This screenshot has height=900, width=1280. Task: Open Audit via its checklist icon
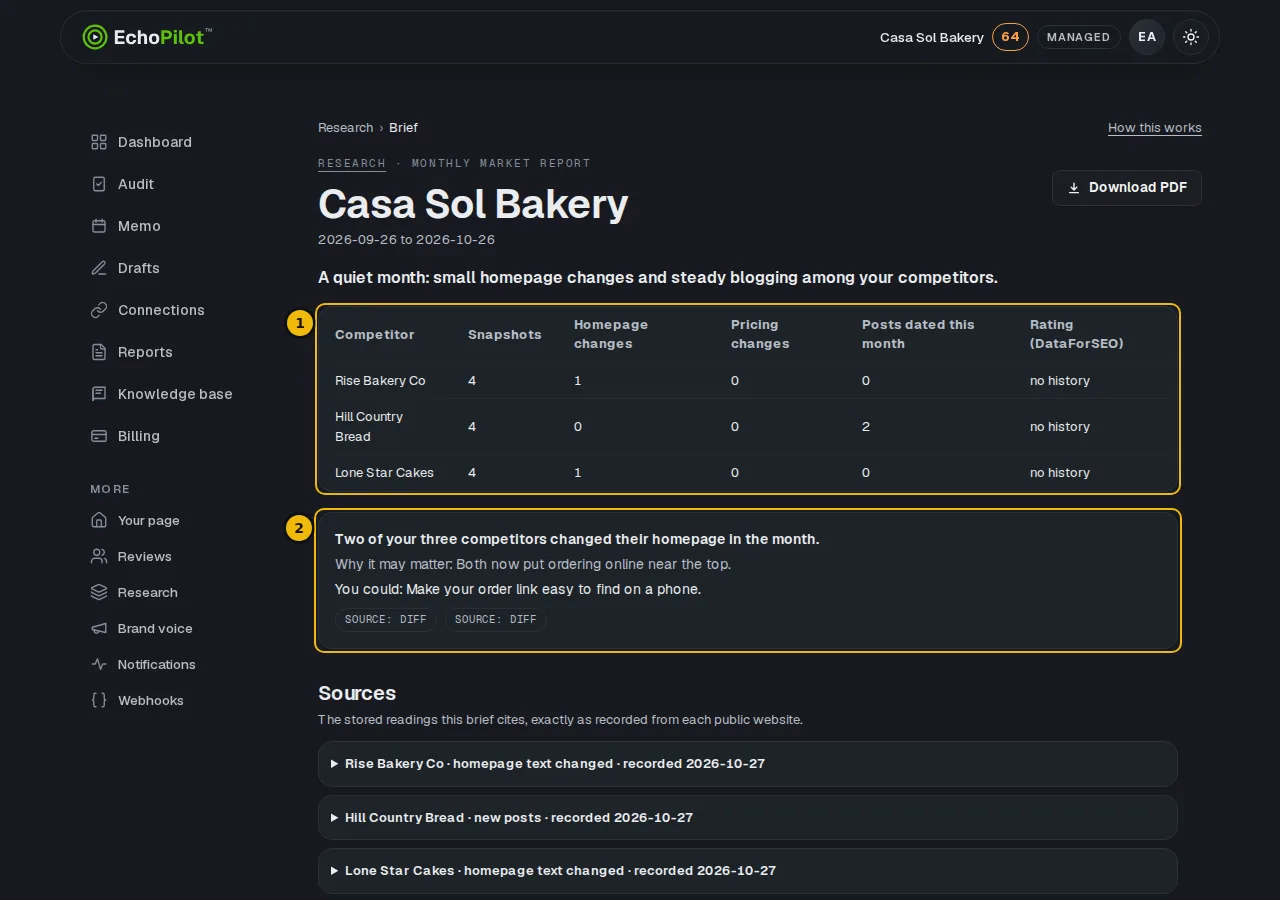99,184
